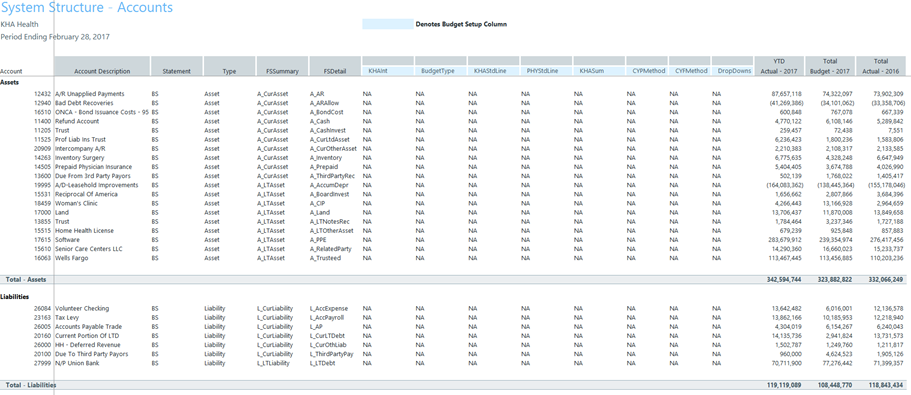Click the Tax Levy description cell
Image resolution: width=911 pixels, height=395 pixels.
[x=67, y=317]
